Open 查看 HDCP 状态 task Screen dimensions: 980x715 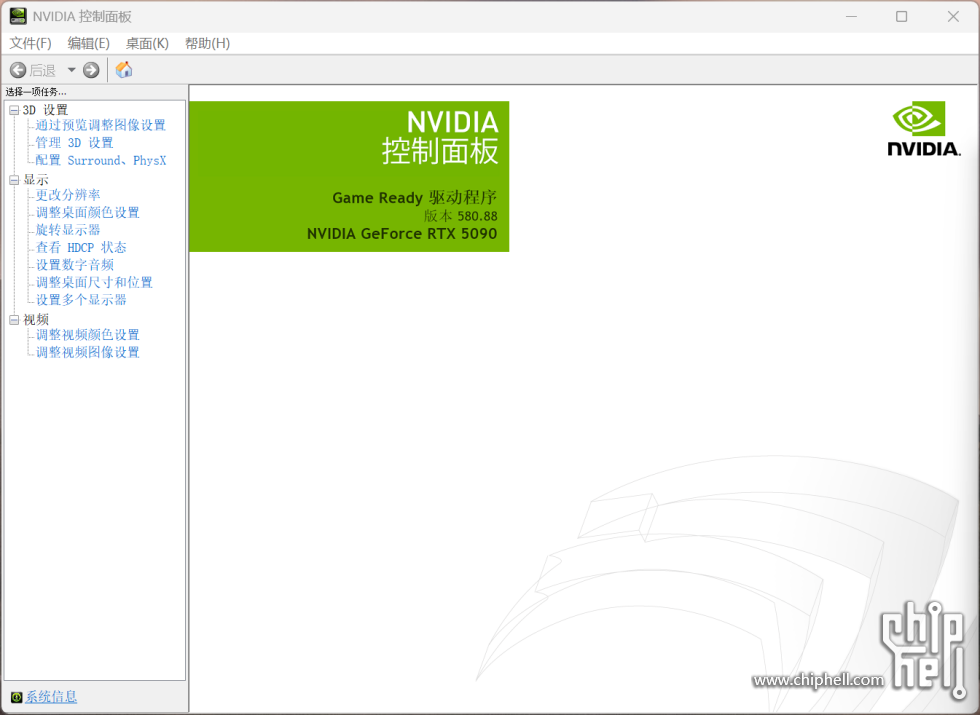[x=81, y=248]
